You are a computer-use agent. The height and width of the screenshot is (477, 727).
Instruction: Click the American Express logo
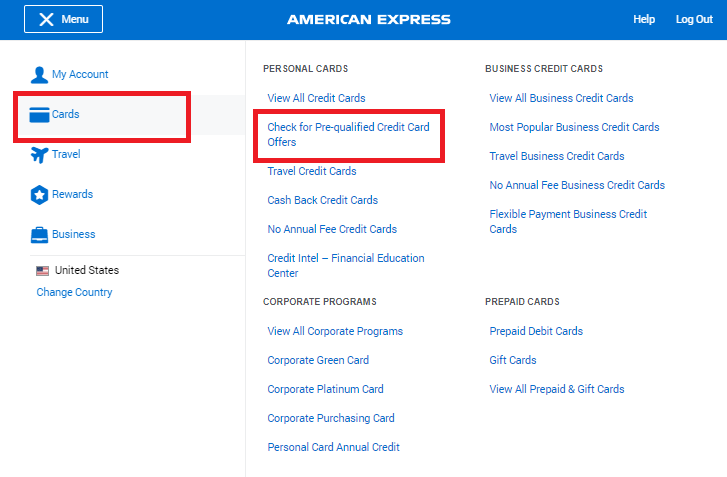(x=369, y=19)
